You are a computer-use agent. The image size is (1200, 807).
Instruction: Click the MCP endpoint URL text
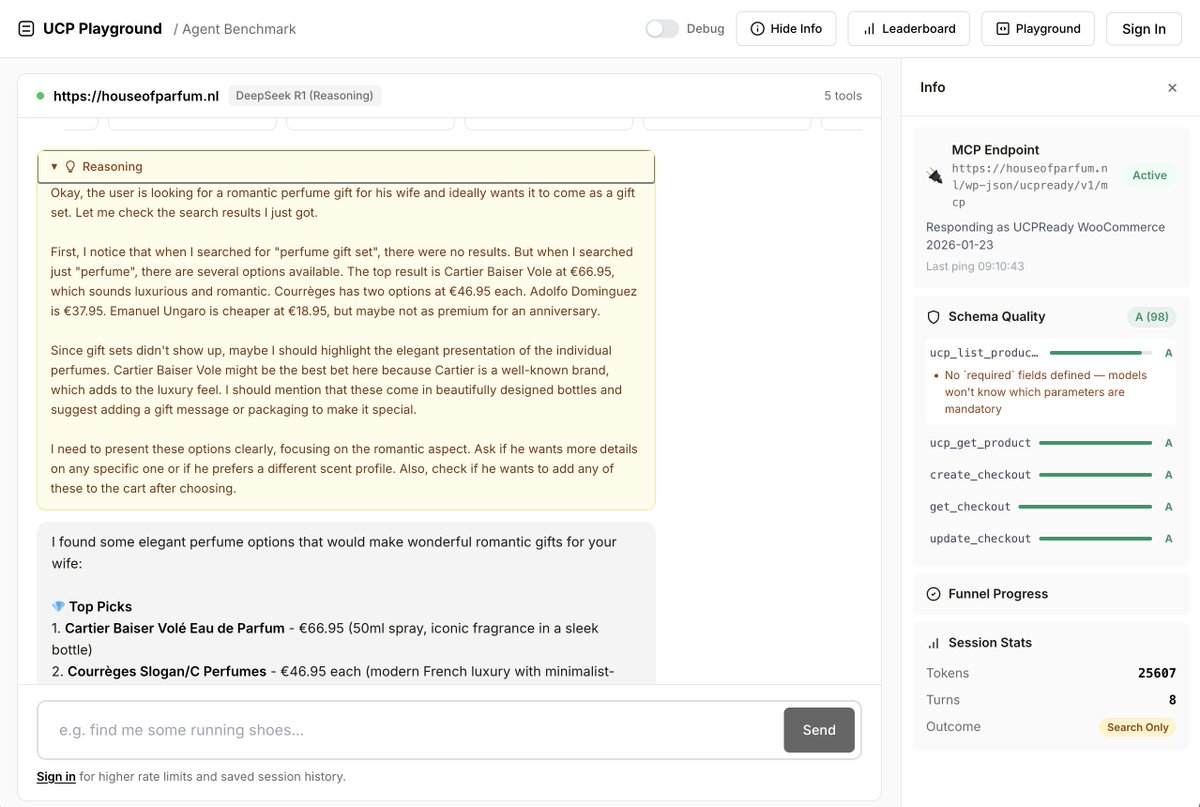point(1031,185)
